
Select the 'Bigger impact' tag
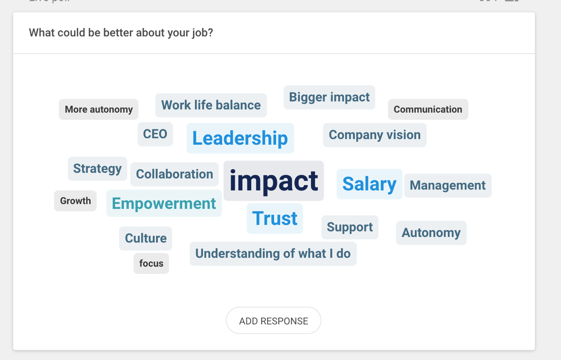click(x=329, y=97)
